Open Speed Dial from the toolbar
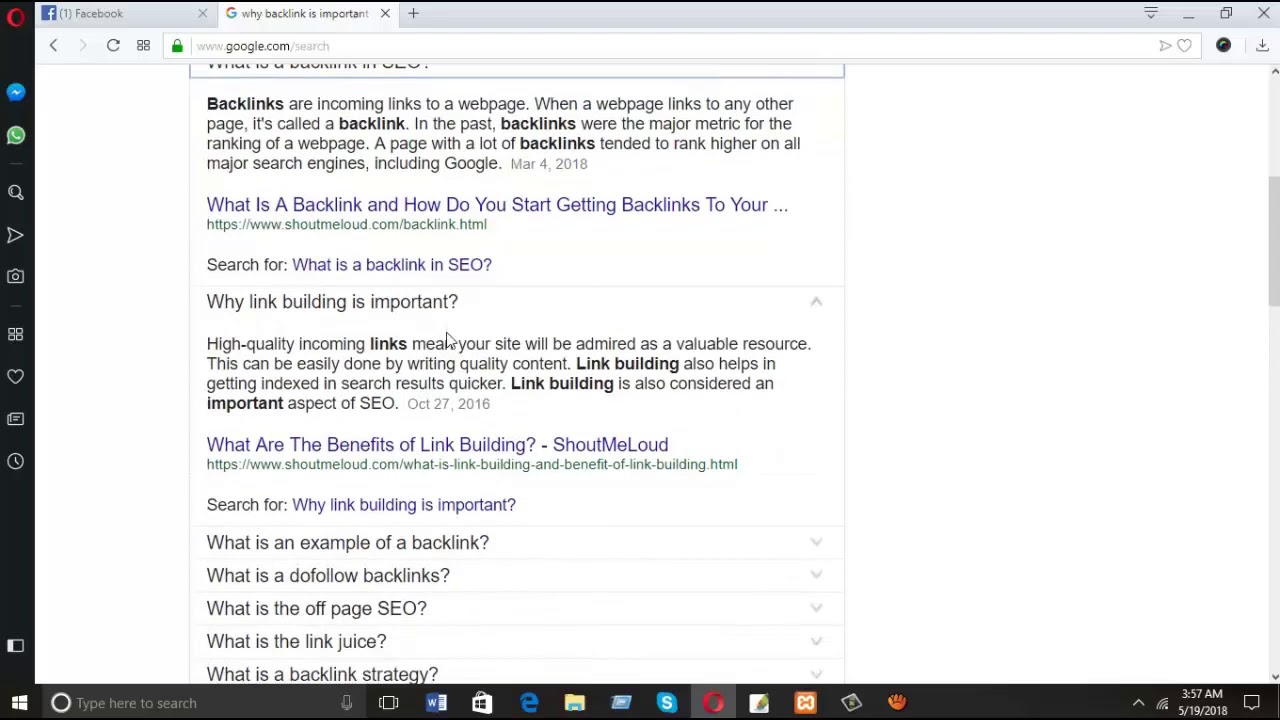This screenshot has width=1280, height=720. coord(143,46)
